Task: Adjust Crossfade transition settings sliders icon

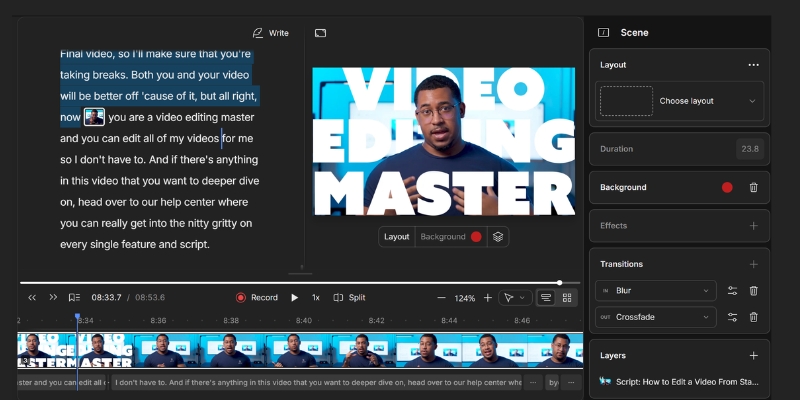Action: pyautogui.click(x=732, y=317)
